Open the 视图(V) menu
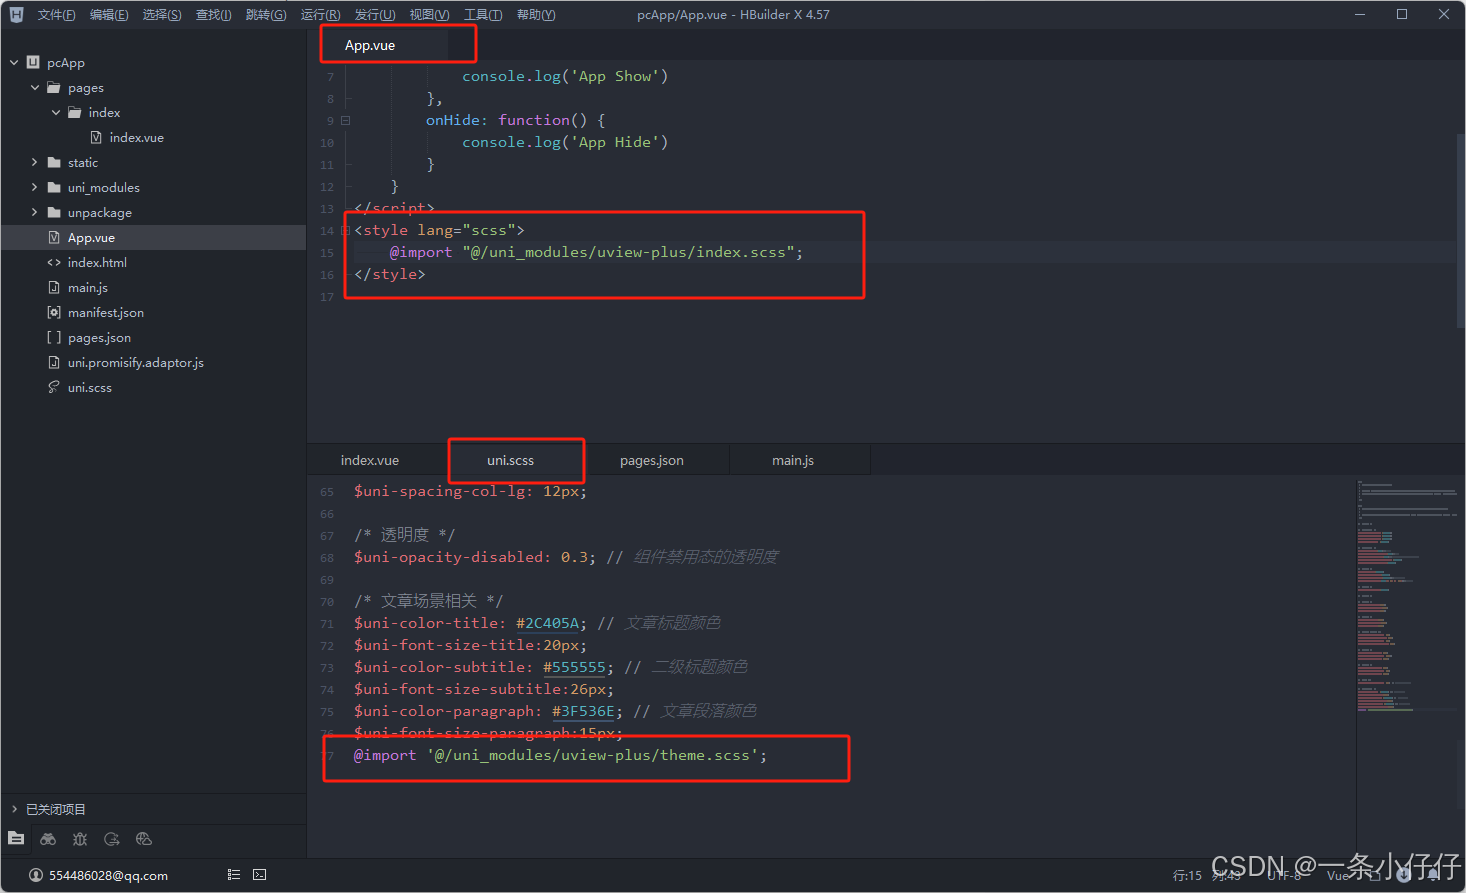 (x=429, y=14)
